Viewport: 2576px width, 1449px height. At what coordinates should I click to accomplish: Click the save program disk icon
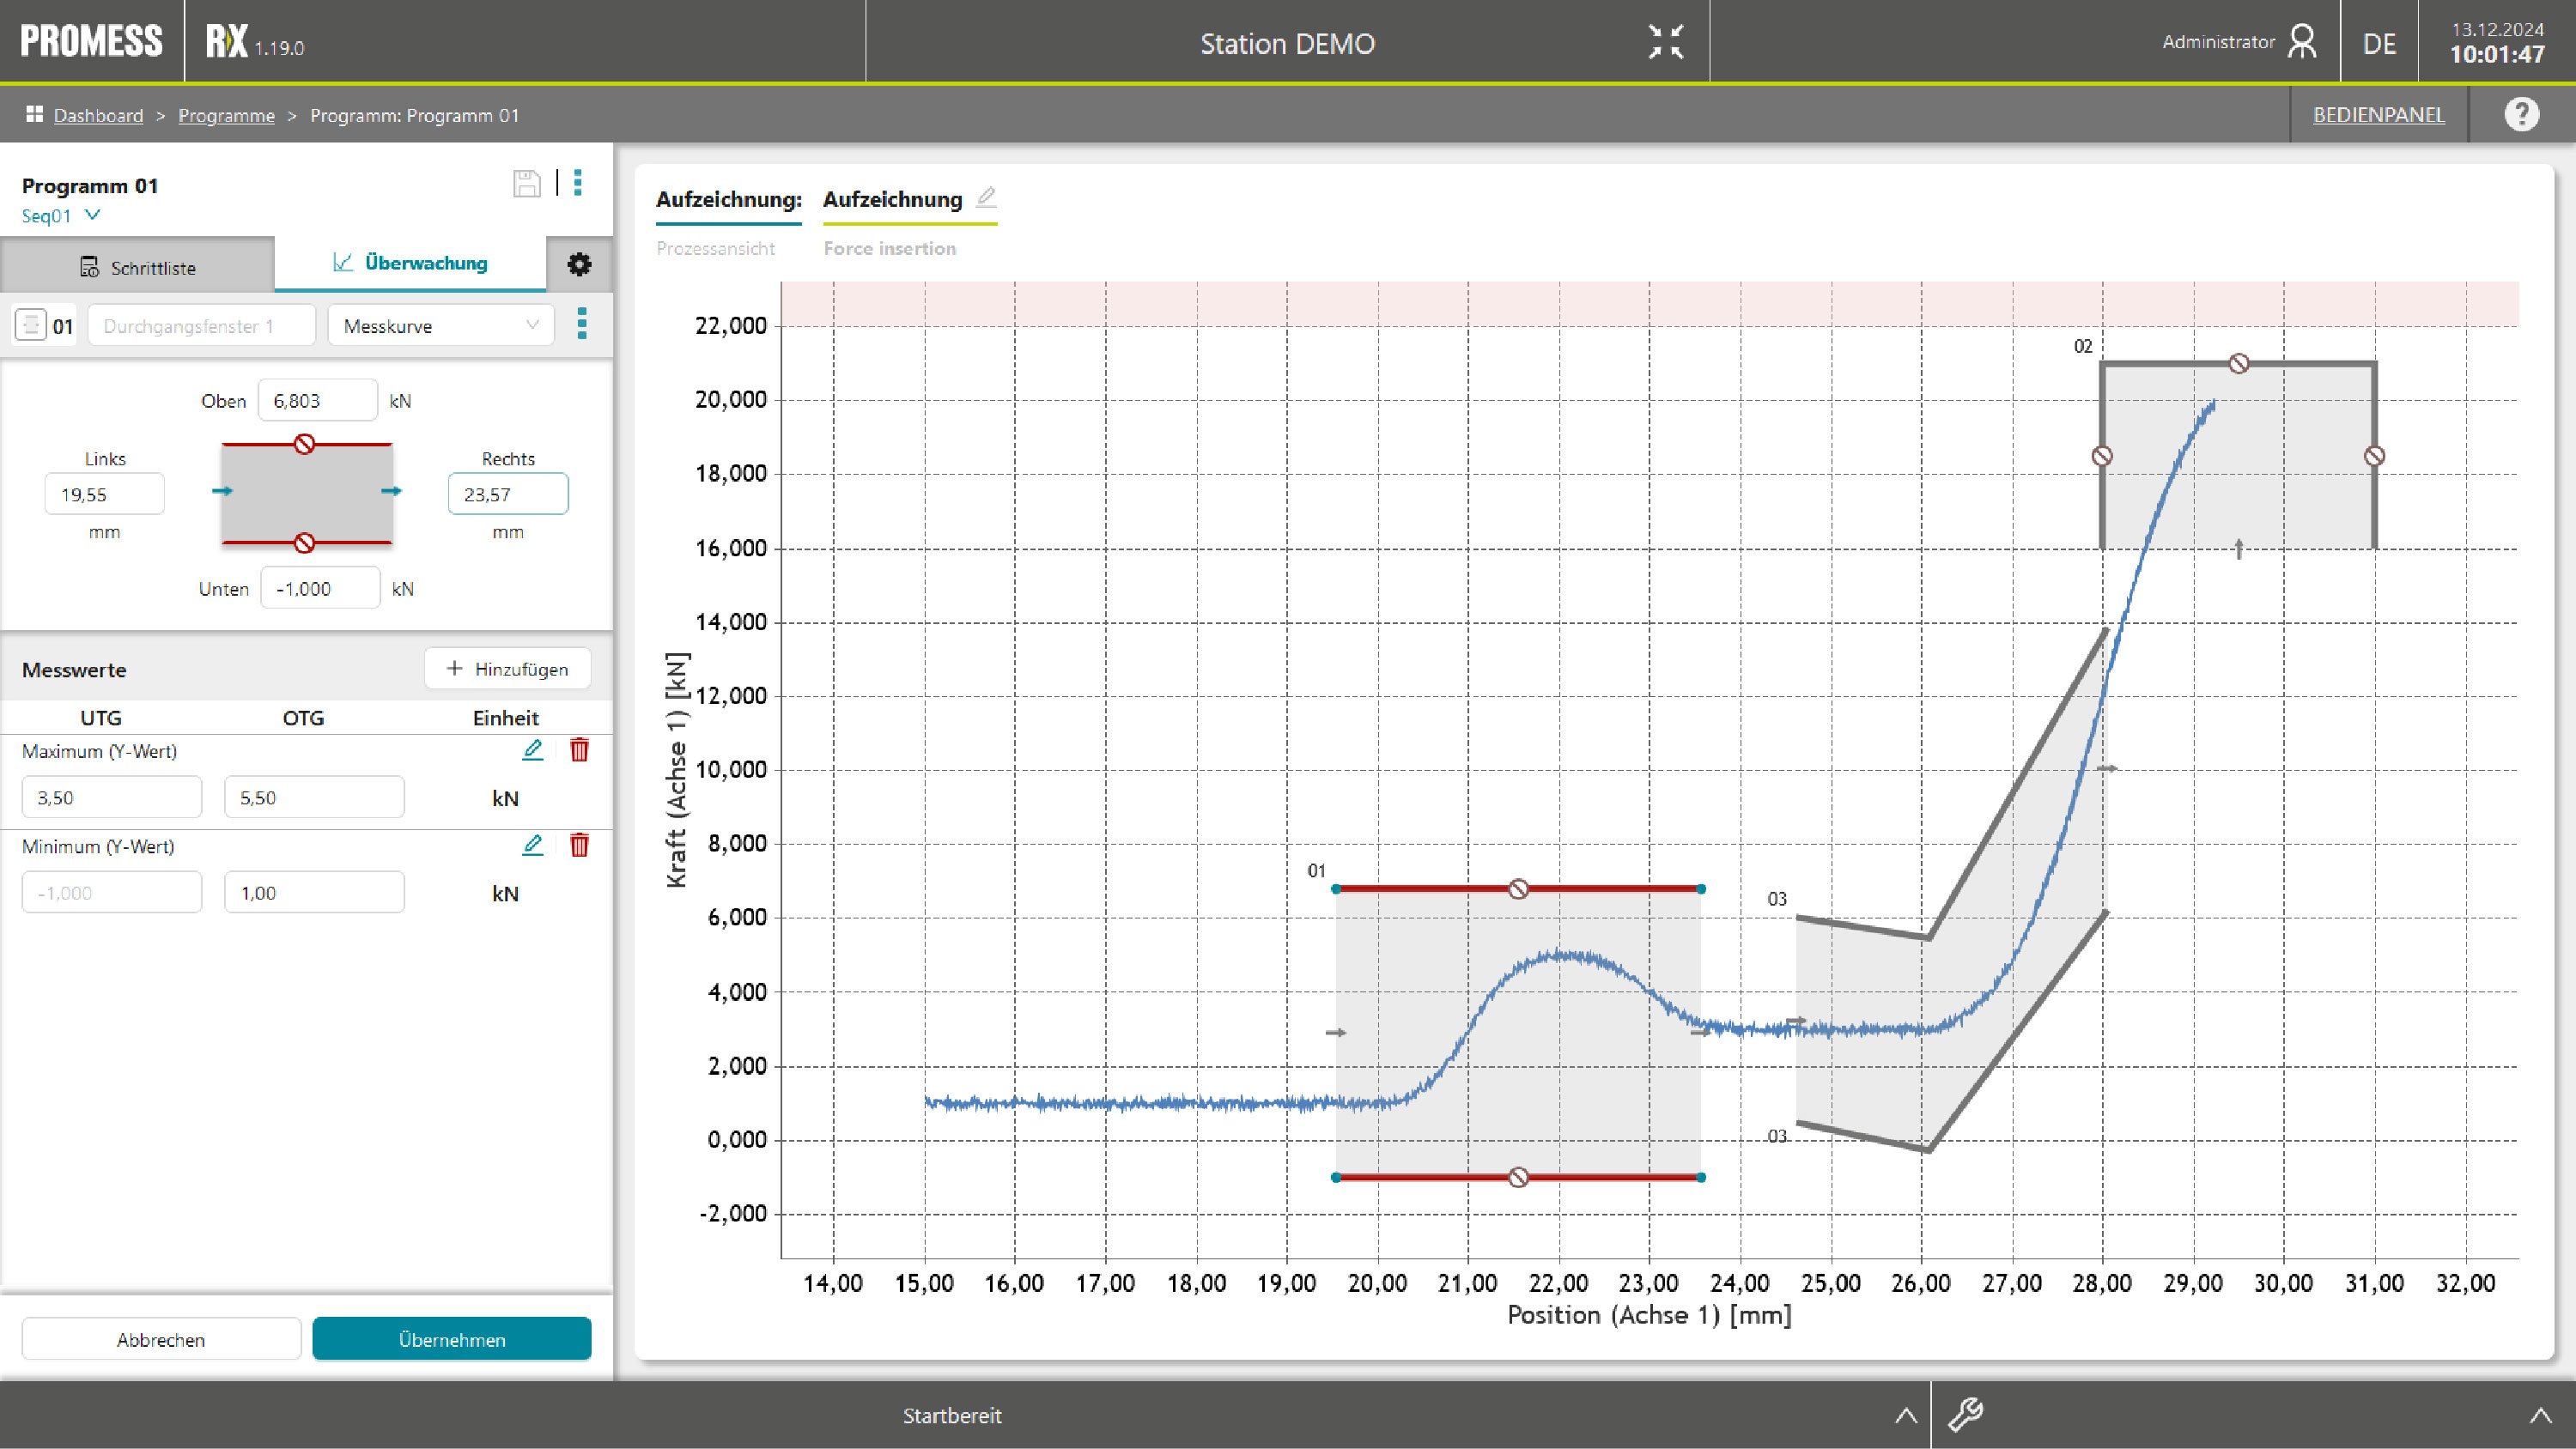pyautogui.click(x=526, y=183)
